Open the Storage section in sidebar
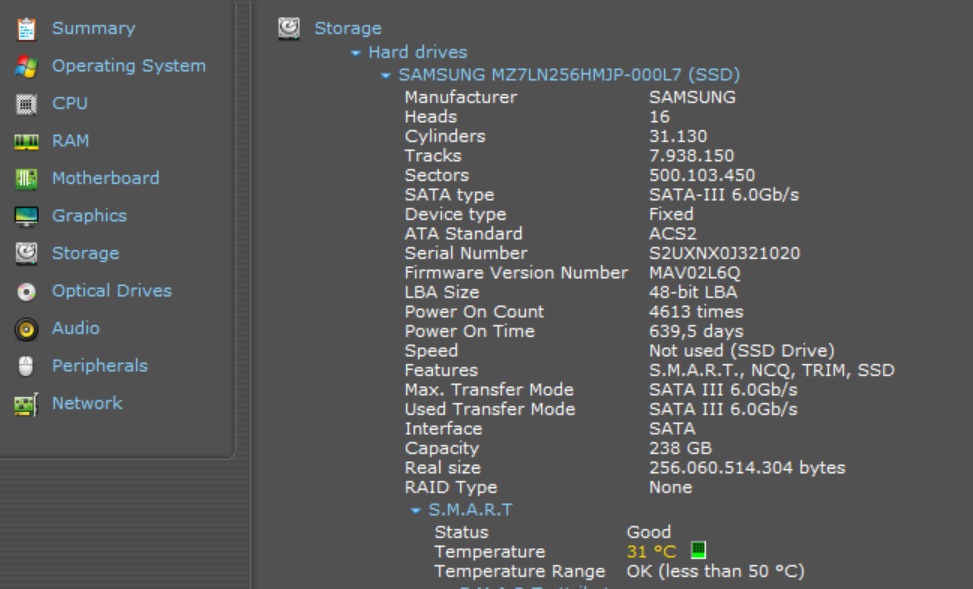 point(85,254)
